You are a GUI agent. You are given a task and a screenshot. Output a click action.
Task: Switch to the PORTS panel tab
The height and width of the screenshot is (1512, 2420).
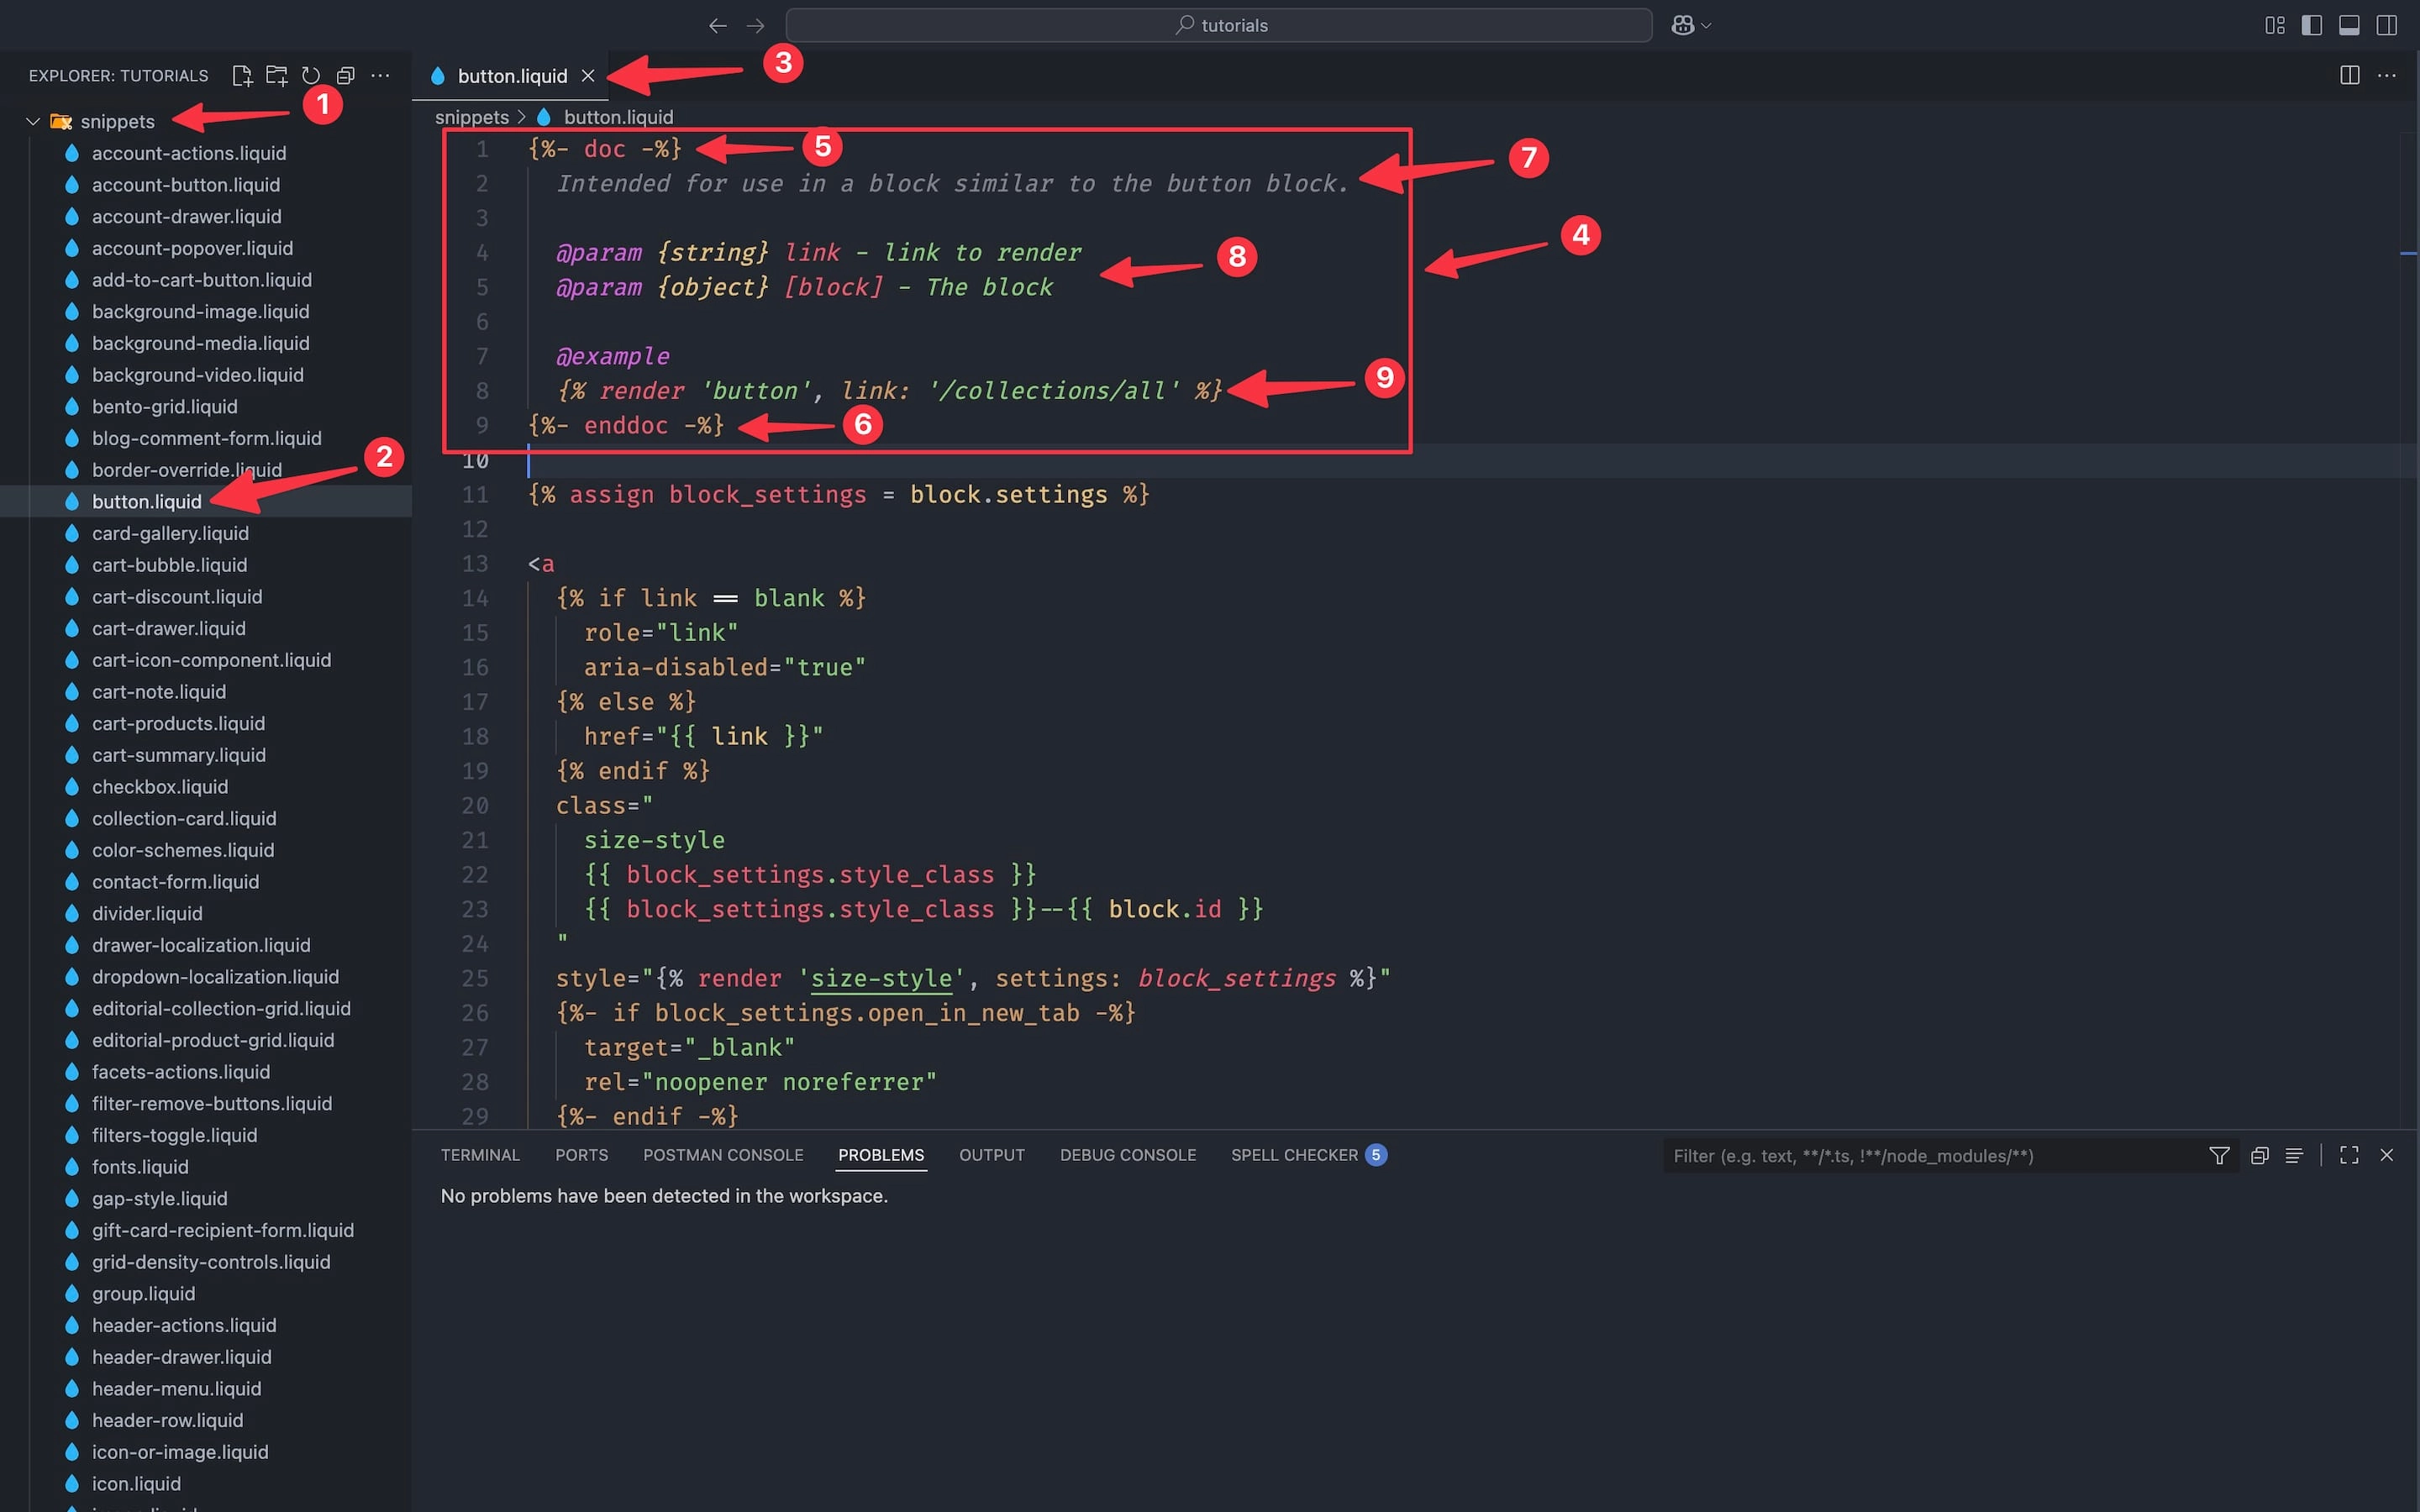[x=581, y=1155]
